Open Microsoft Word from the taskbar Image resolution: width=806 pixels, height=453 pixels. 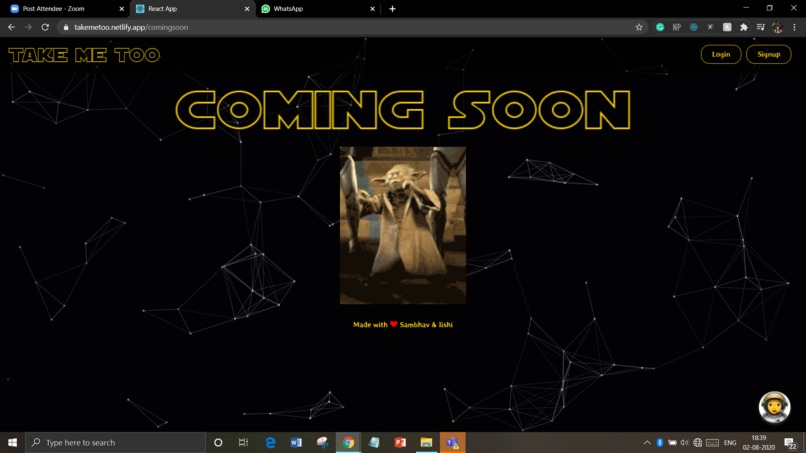coord(296,442)
